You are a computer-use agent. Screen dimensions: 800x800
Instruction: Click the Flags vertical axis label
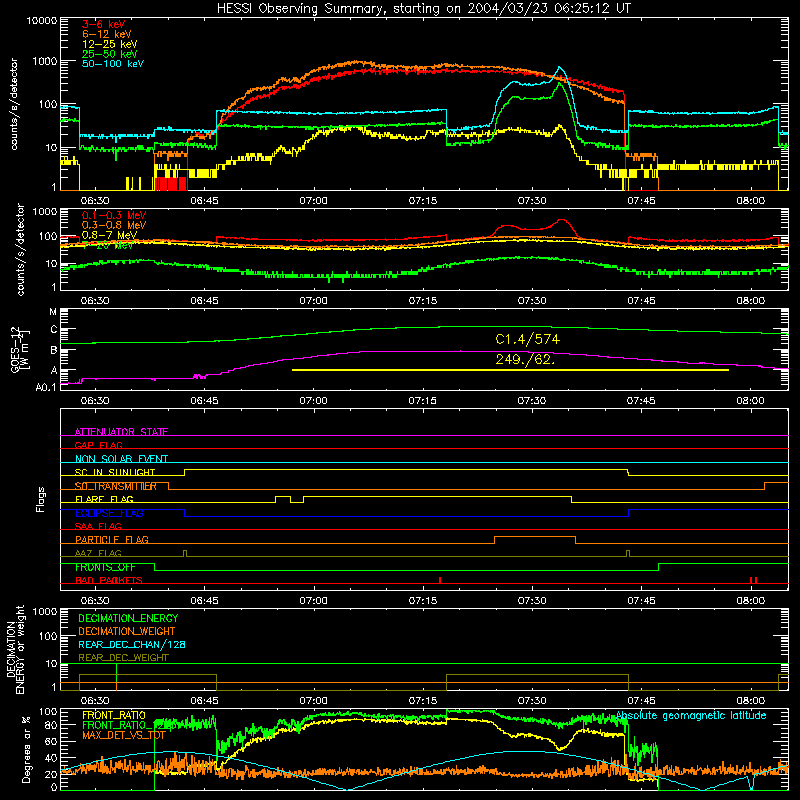(41, 499)
